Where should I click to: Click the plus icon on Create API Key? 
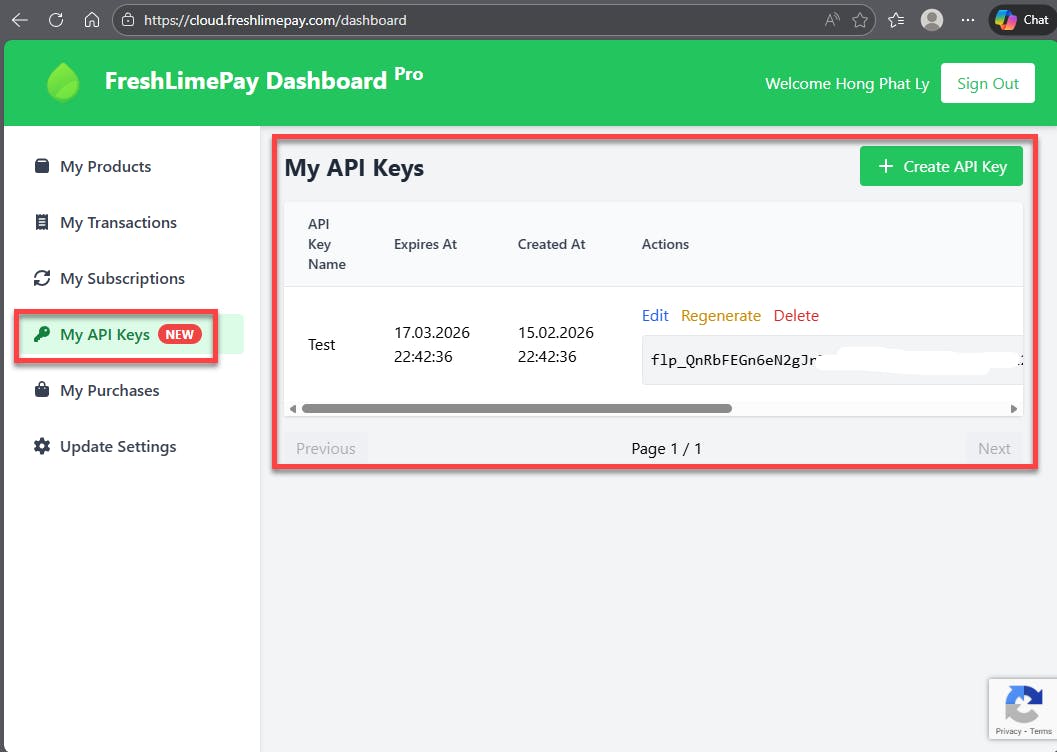[x=886, y=166]
